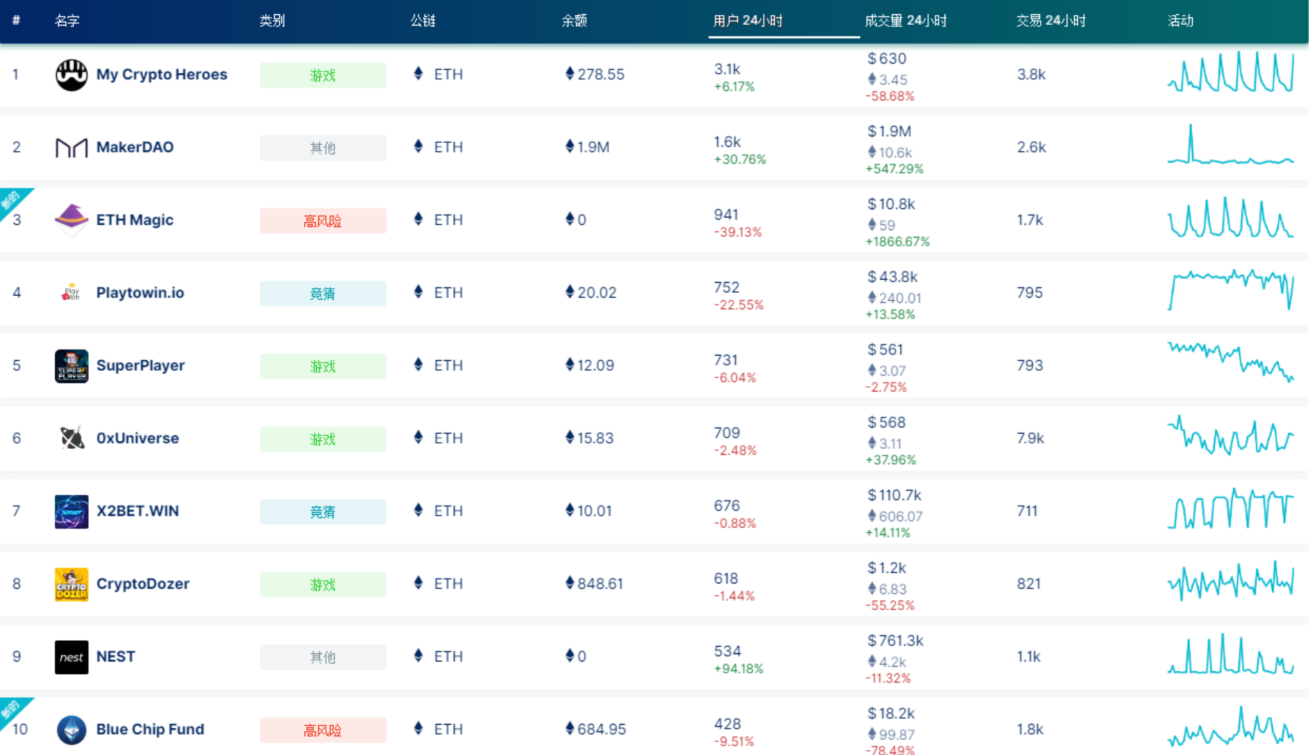Click the 竞猜 category tag for X2BET.WIN
Image resolution: width=1309 pixels, height=755 pixels.
pos(323,512)
